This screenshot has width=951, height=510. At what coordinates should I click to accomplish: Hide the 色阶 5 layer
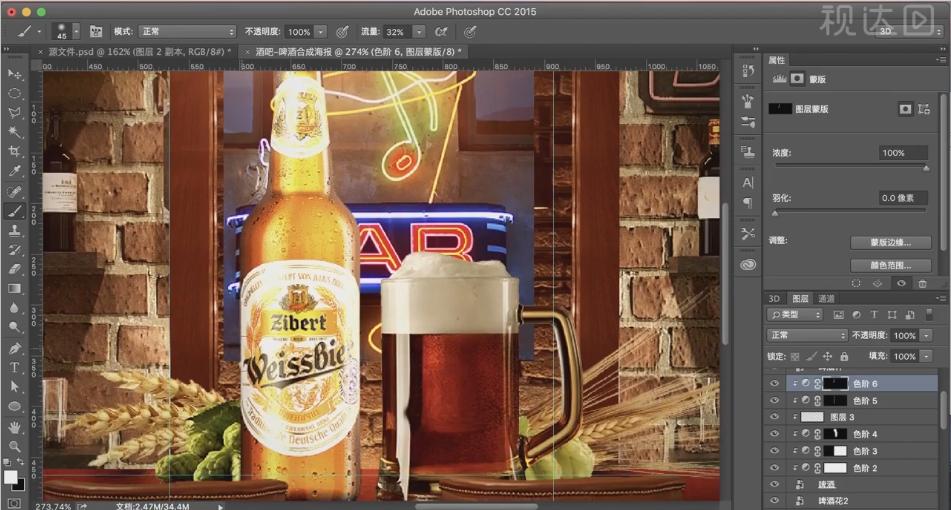point(774,400)
